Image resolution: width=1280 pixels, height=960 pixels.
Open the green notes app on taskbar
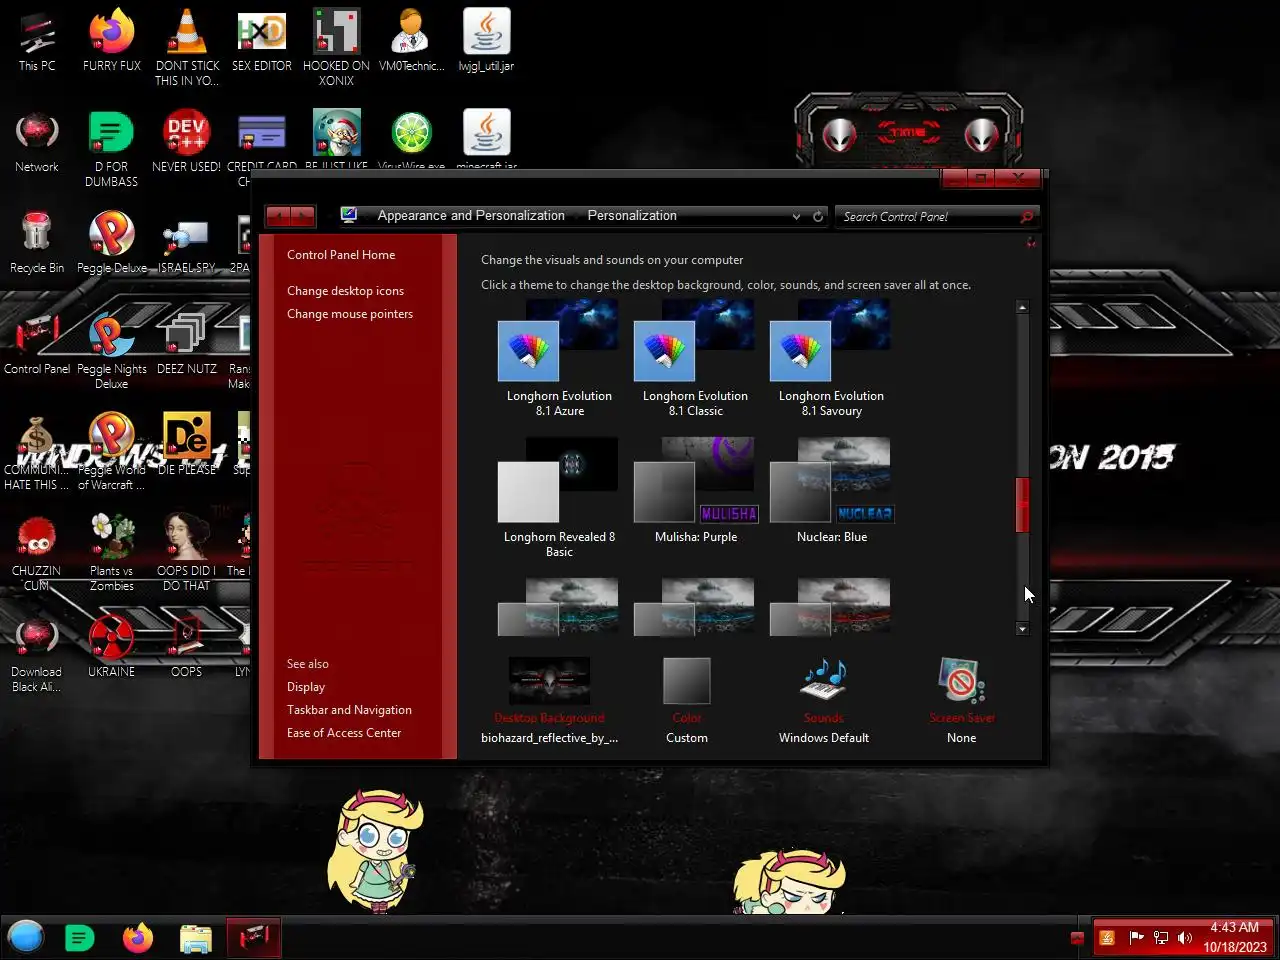coord(79,938)
